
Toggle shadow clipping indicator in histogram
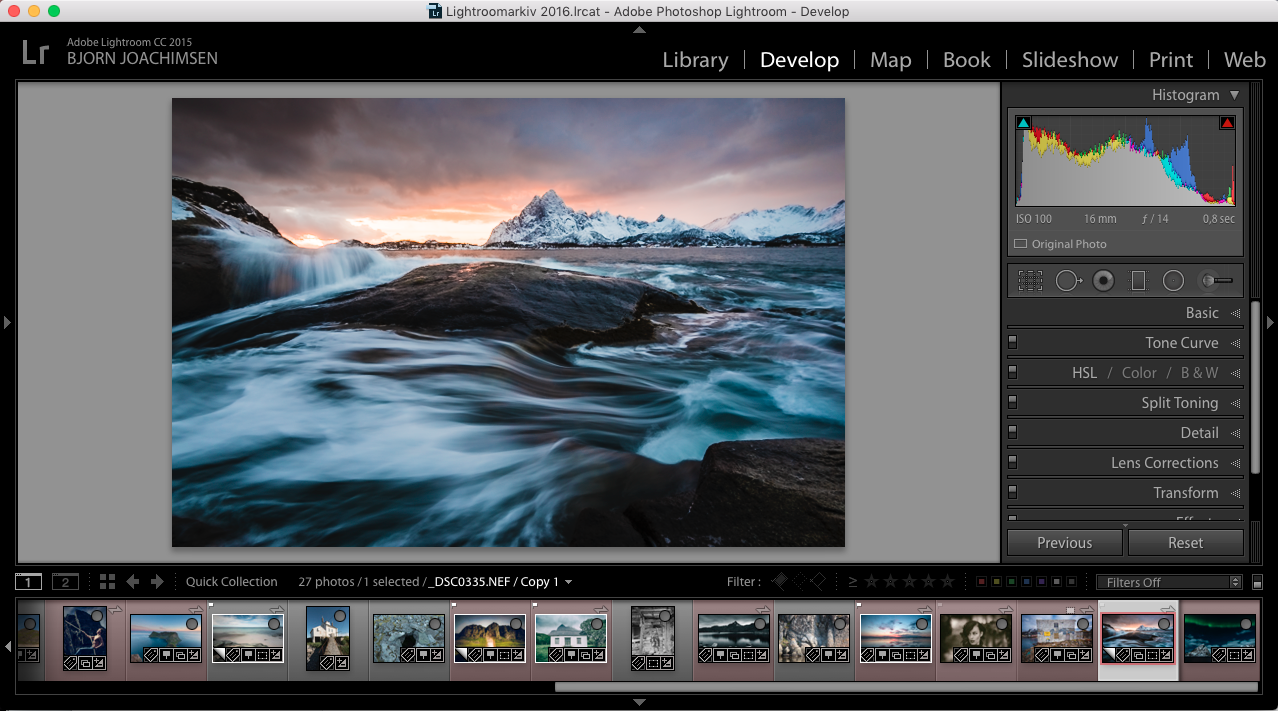tap(1023, 123)
